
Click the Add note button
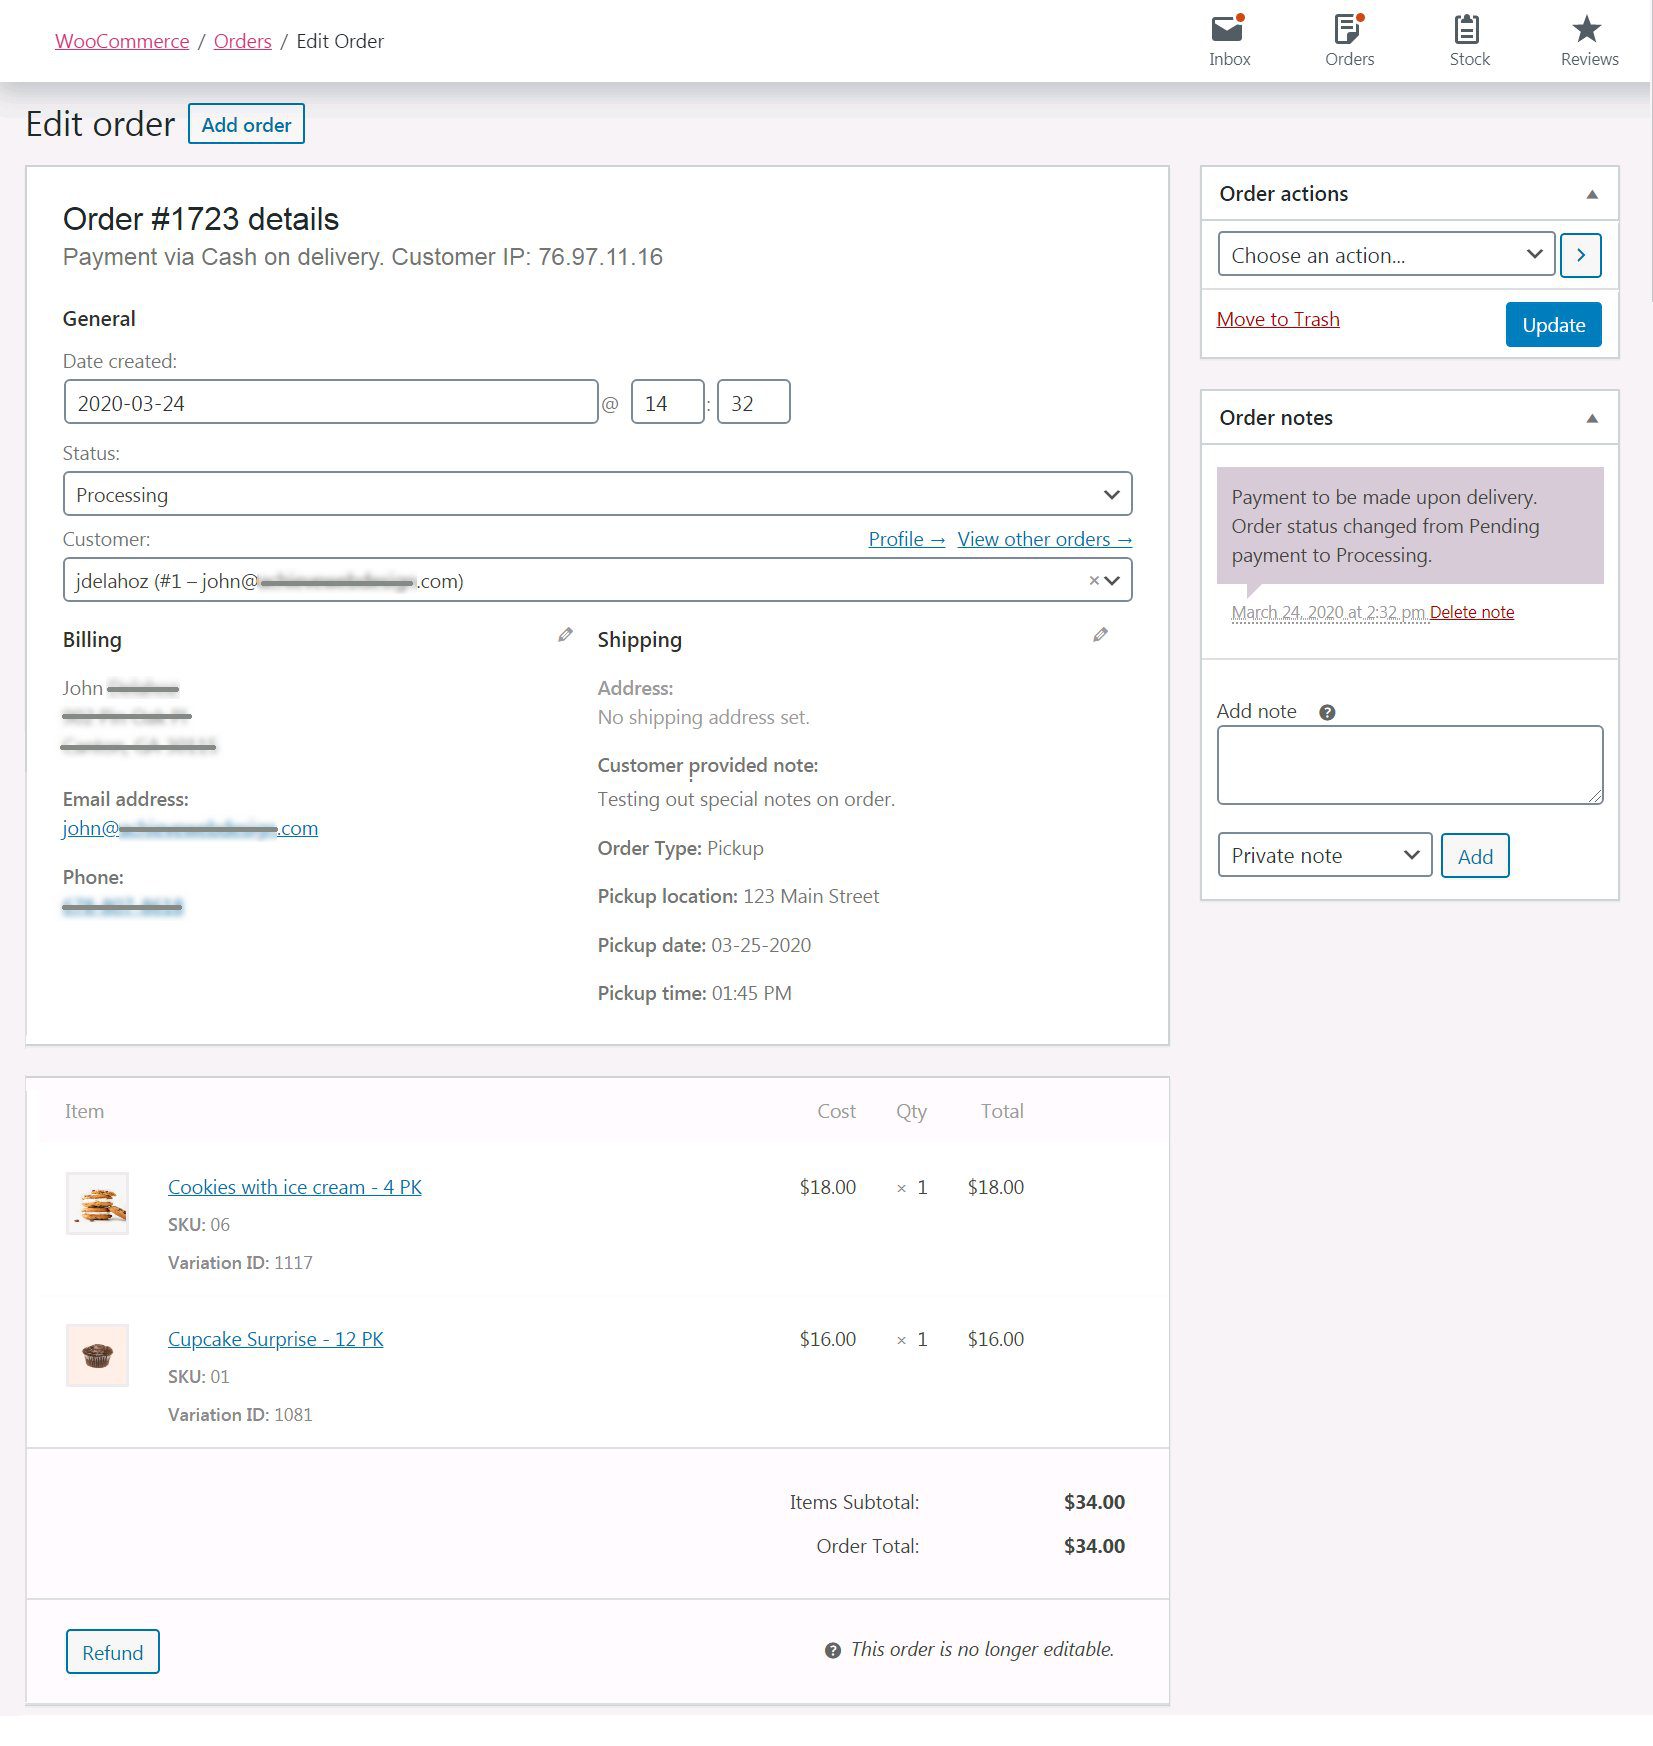(1475, 856)
